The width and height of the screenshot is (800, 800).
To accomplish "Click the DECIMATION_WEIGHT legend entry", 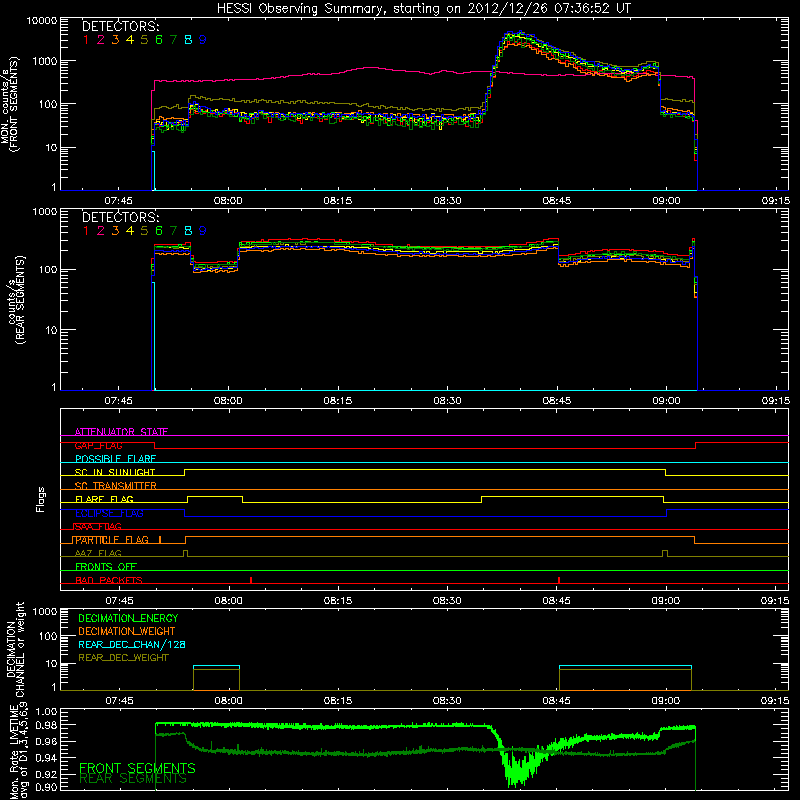I will 127,631.
